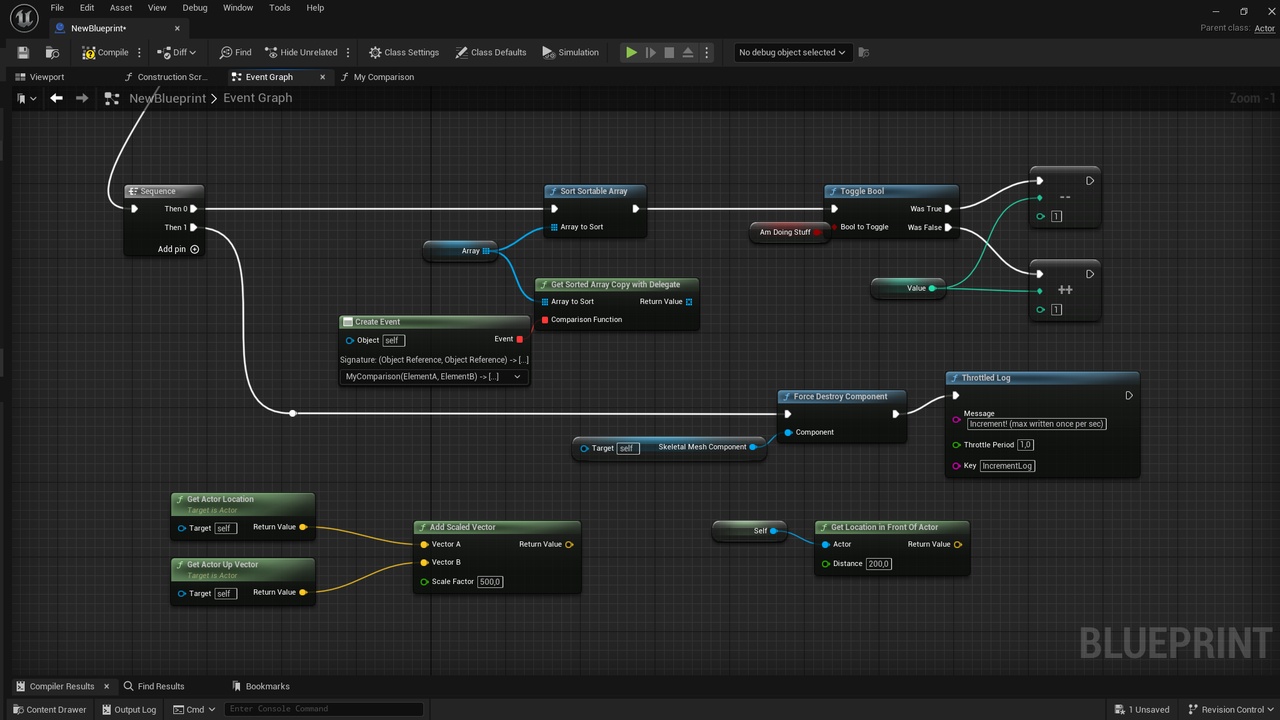Image resolution: width=1280 pixels, height=720 pixels.
Task: Open Find in blueprint
Action: tap(234, 52)
